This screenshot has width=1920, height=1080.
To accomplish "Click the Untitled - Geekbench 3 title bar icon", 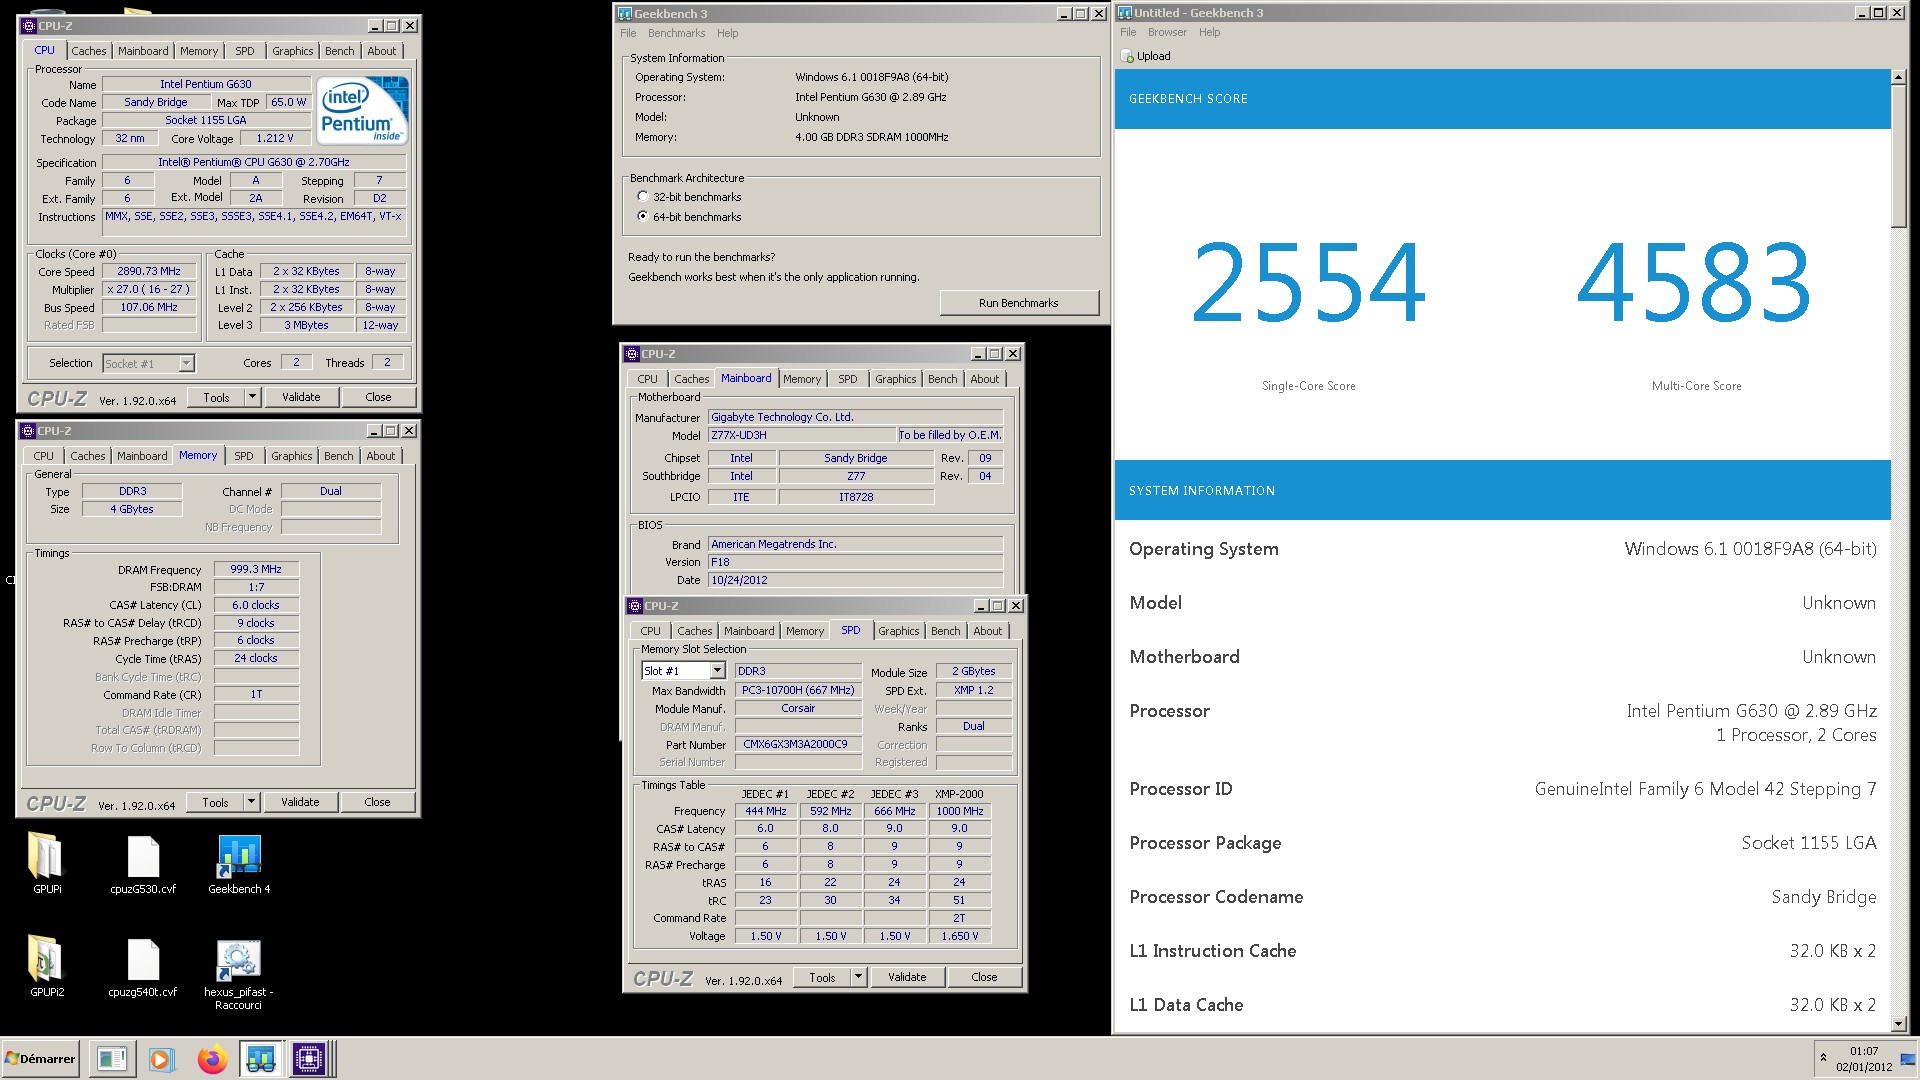I will 1125,13.
